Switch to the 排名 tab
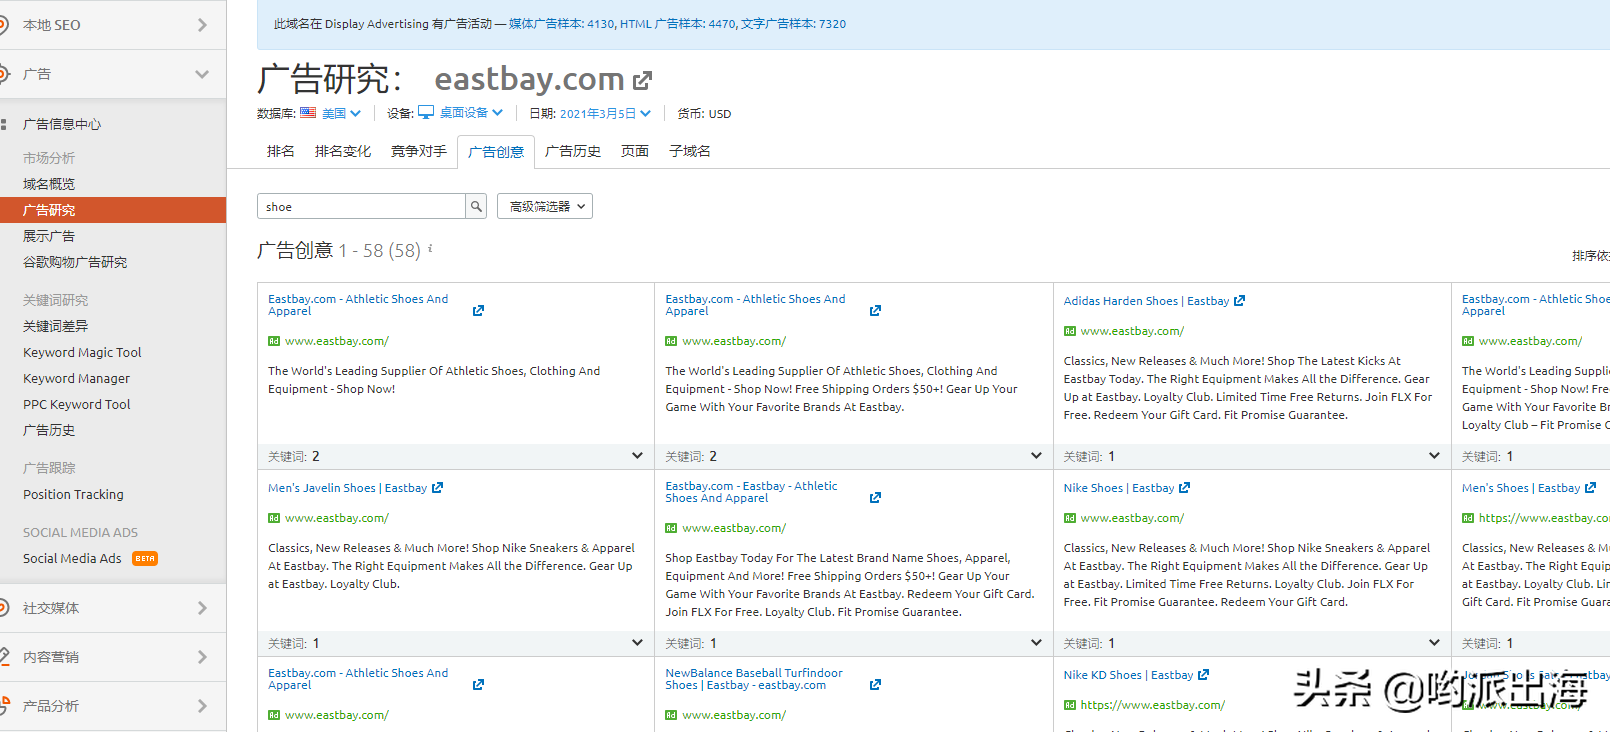 [281, 151]
